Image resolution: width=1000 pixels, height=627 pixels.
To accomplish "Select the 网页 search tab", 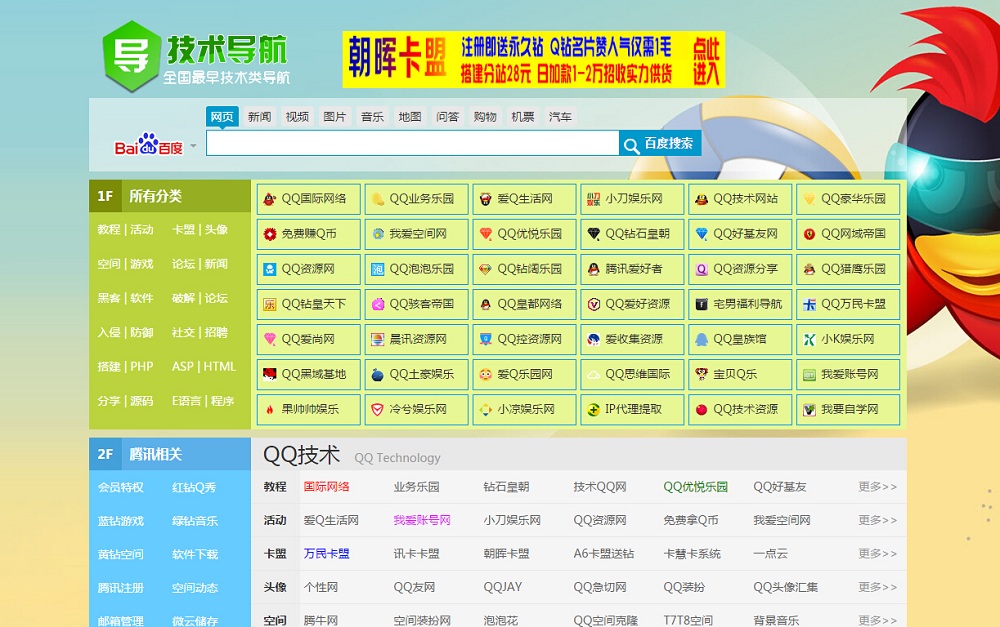I will pos(222,117).
